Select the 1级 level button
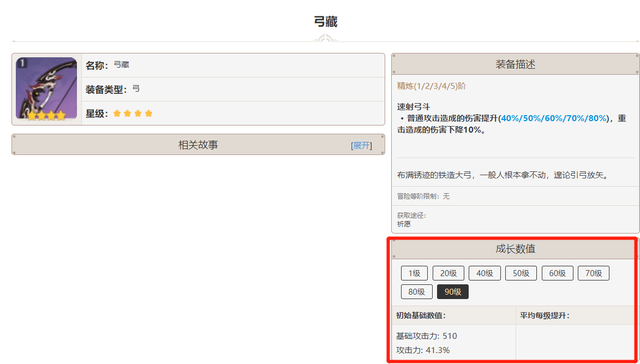This screenshot has width=640, height=364. (x=414, y=273)
